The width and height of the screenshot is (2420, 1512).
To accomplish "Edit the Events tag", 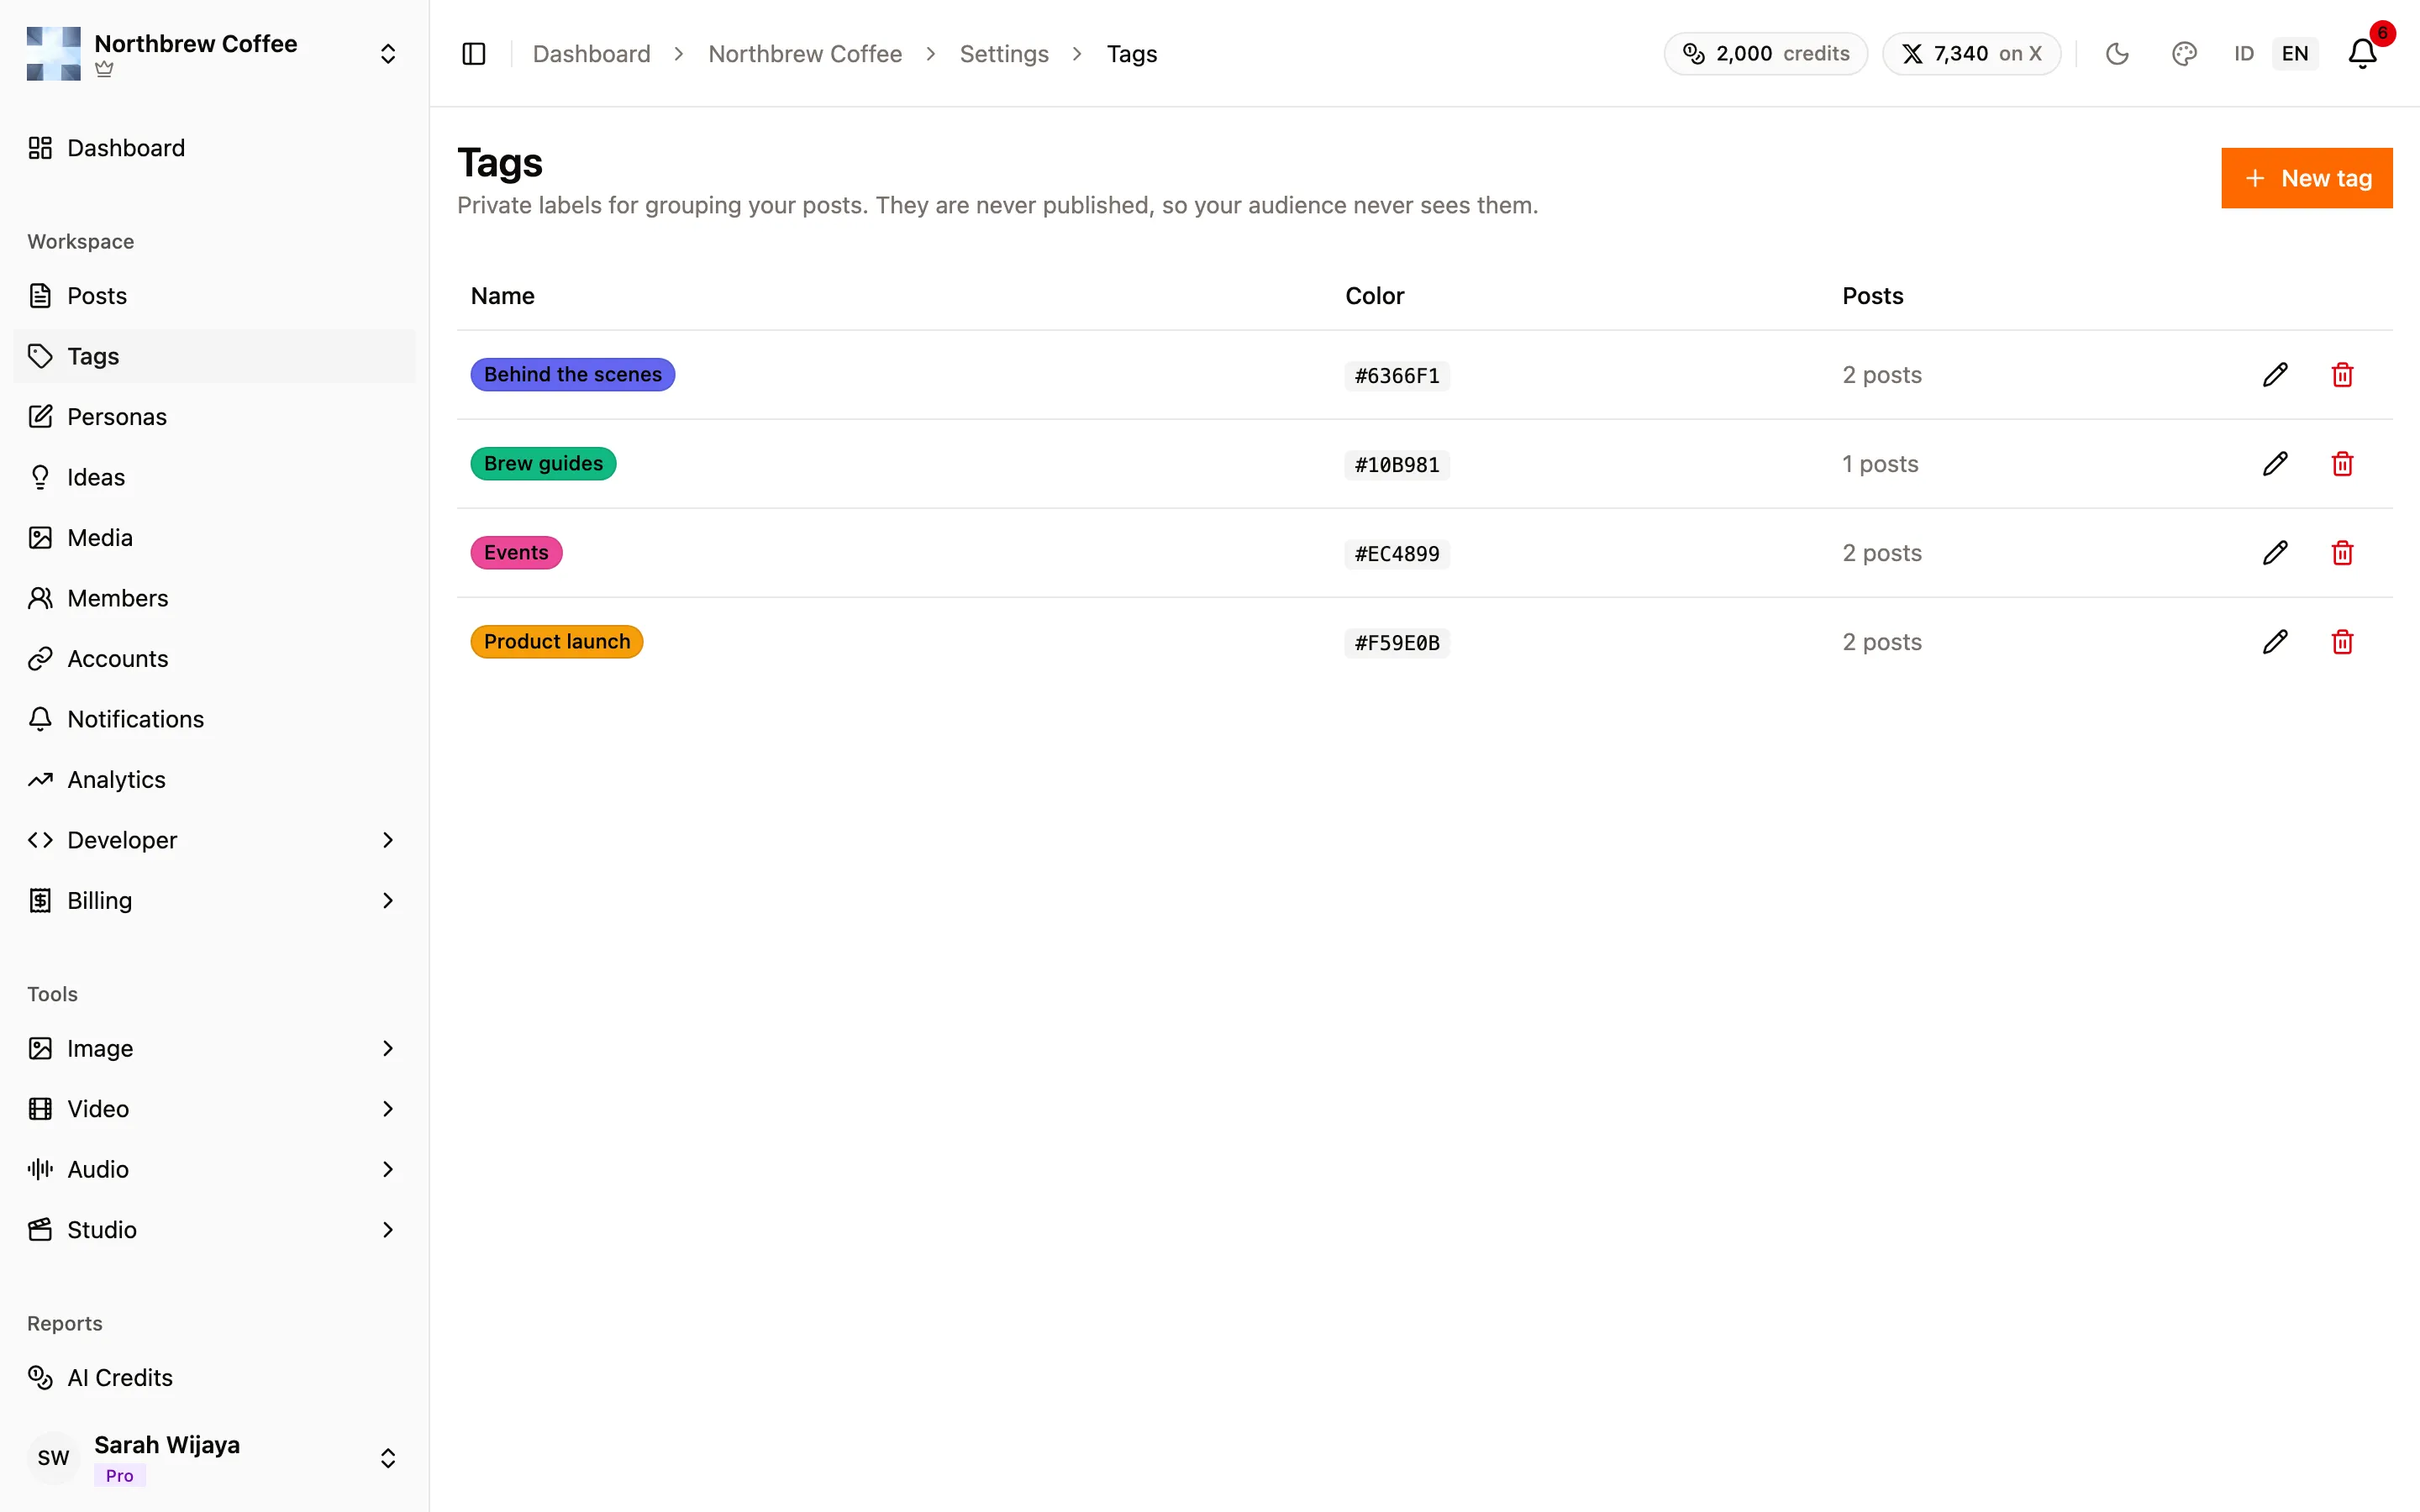I will click(2275, 553).
